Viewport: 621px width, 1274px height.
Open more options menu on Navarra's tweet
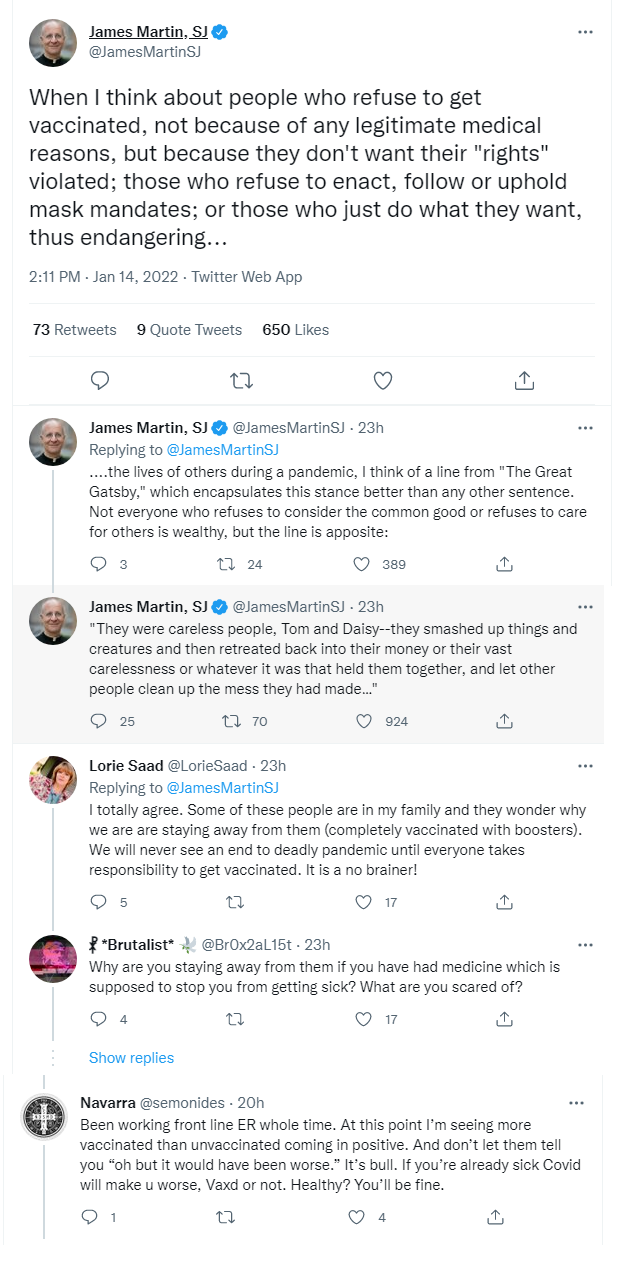[576, 1103]
